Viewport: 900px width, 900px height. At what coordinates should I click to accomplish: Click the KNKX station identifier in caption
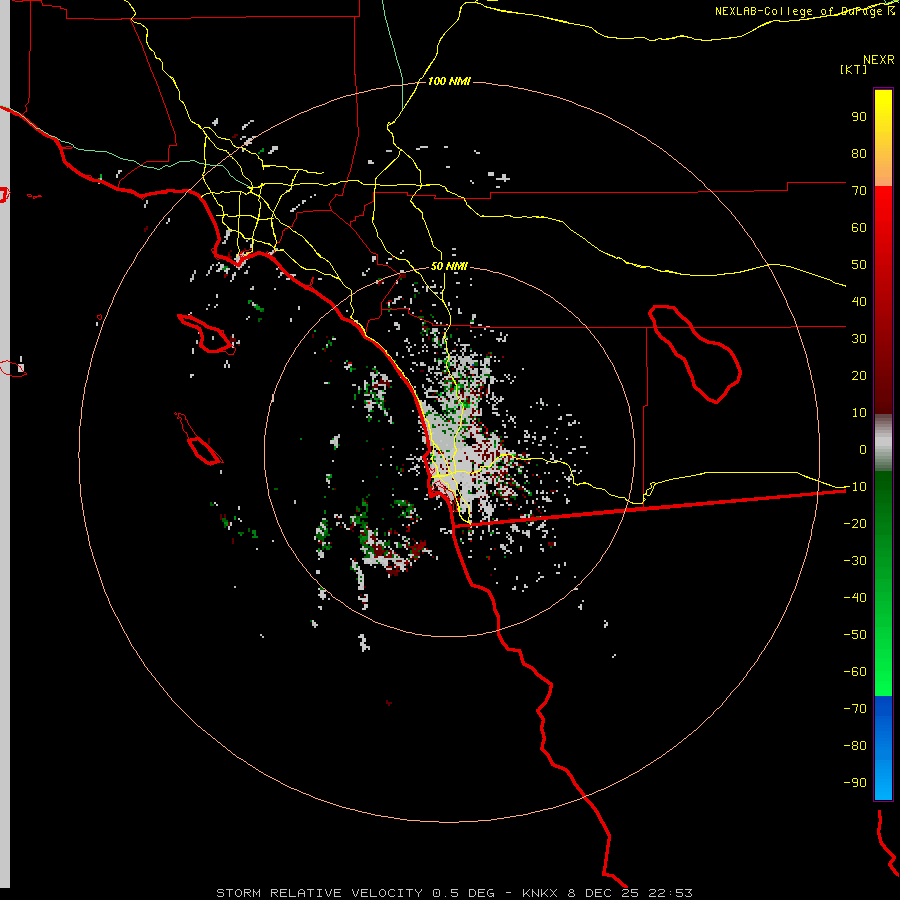point(540,893)
